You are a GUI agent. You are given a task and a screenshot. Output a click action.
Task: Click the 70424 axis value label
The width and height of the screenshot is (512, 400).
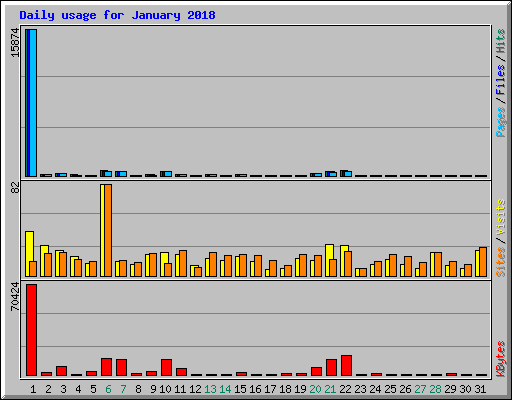15,296
